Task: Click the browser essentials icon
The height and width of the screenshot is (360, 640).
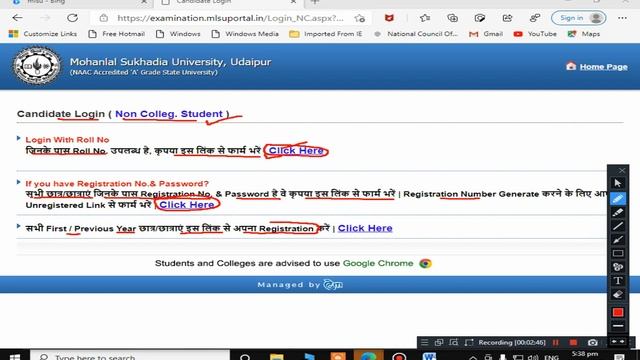Action: coord(480,18)
